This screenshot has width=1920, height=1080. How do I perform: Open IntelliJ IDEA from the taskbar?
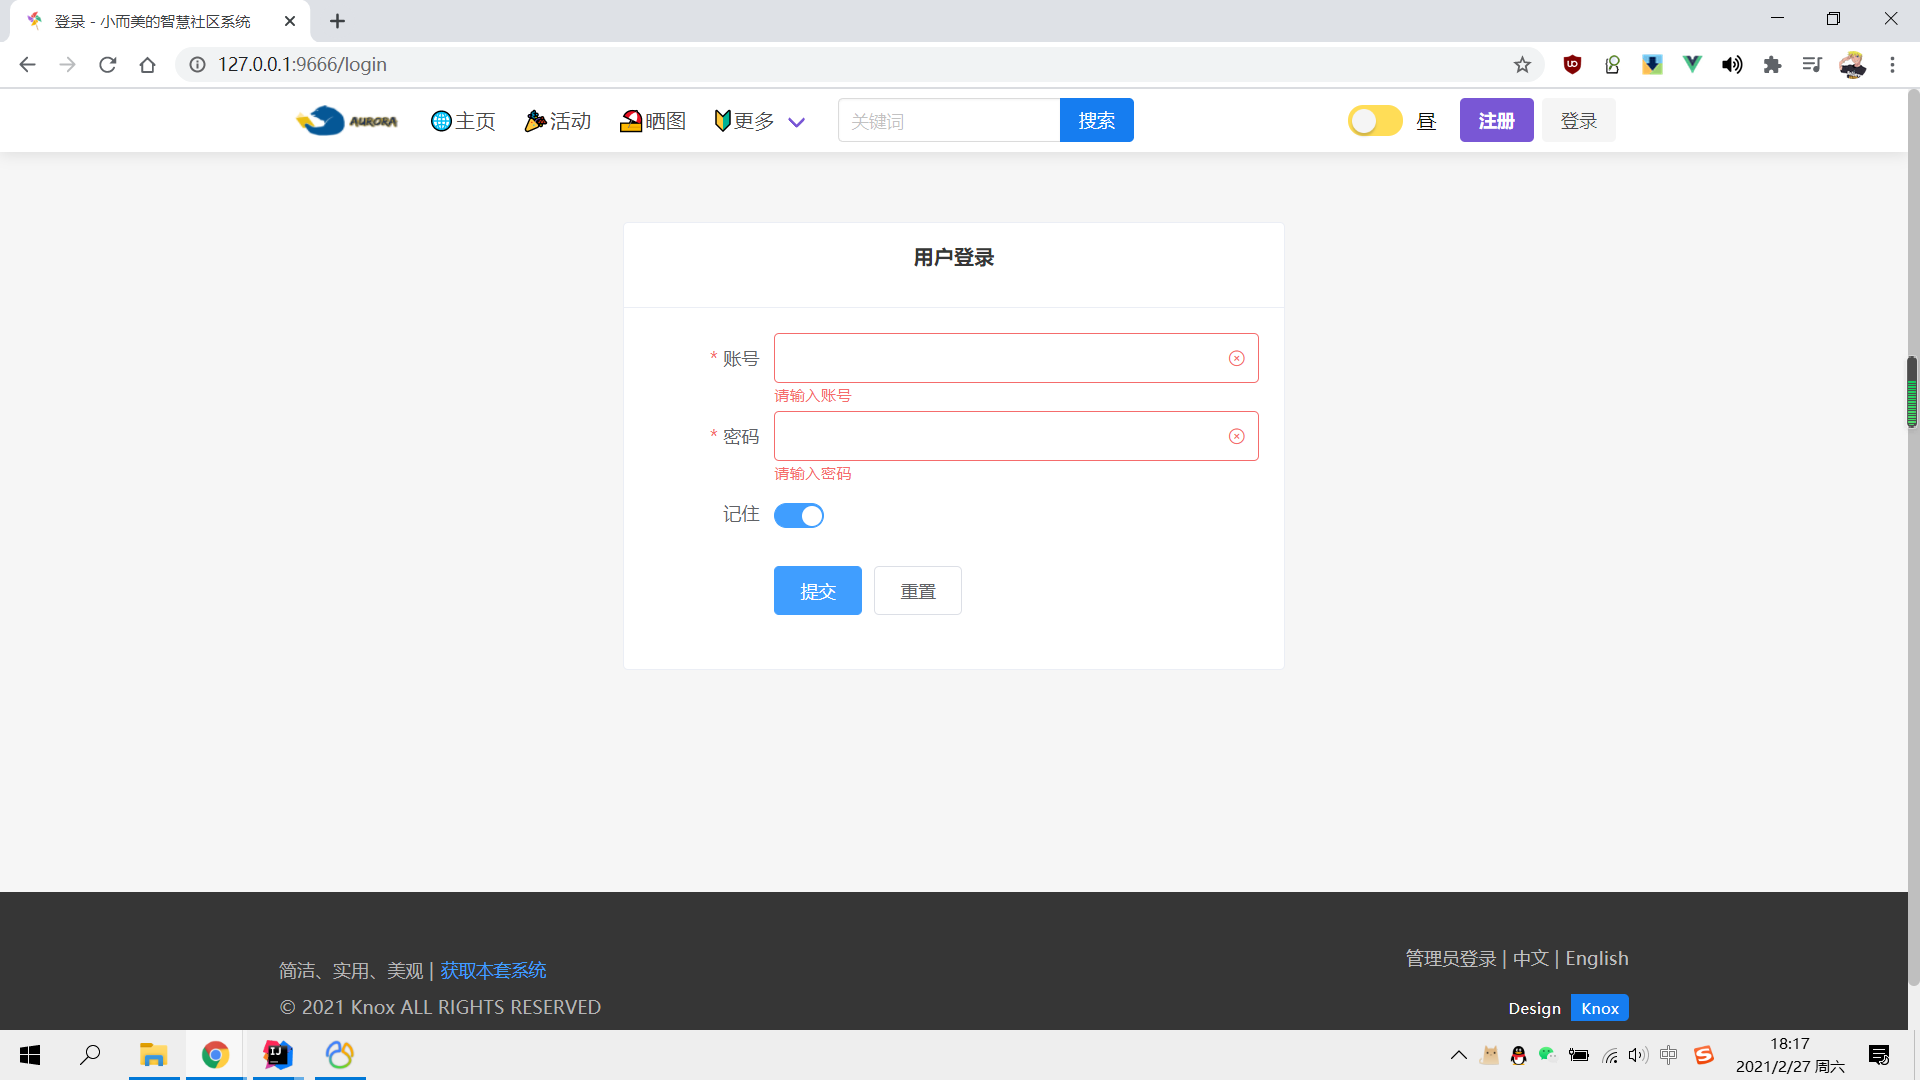(x=278, y=1055)
